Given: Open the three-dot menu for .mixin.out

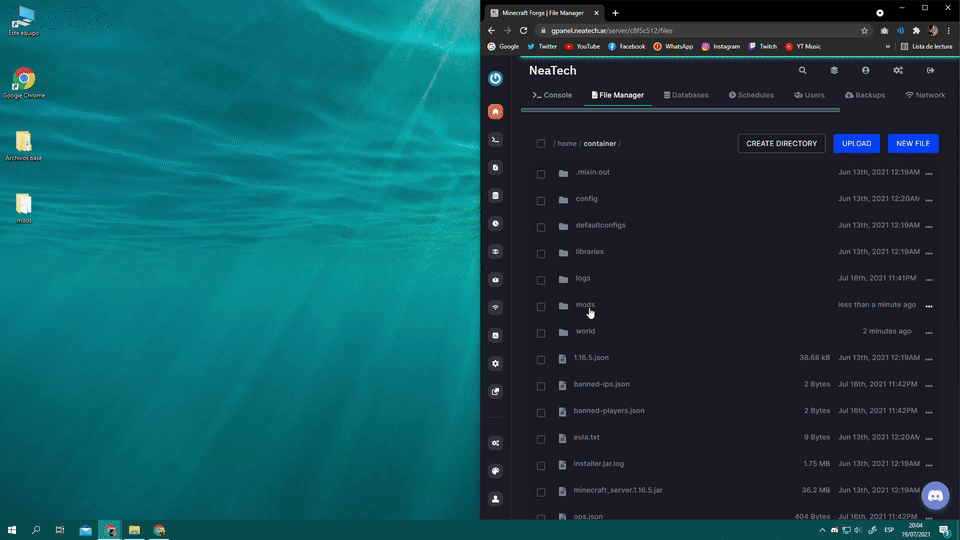Looking at the screenshot, I should pos(929,174).
